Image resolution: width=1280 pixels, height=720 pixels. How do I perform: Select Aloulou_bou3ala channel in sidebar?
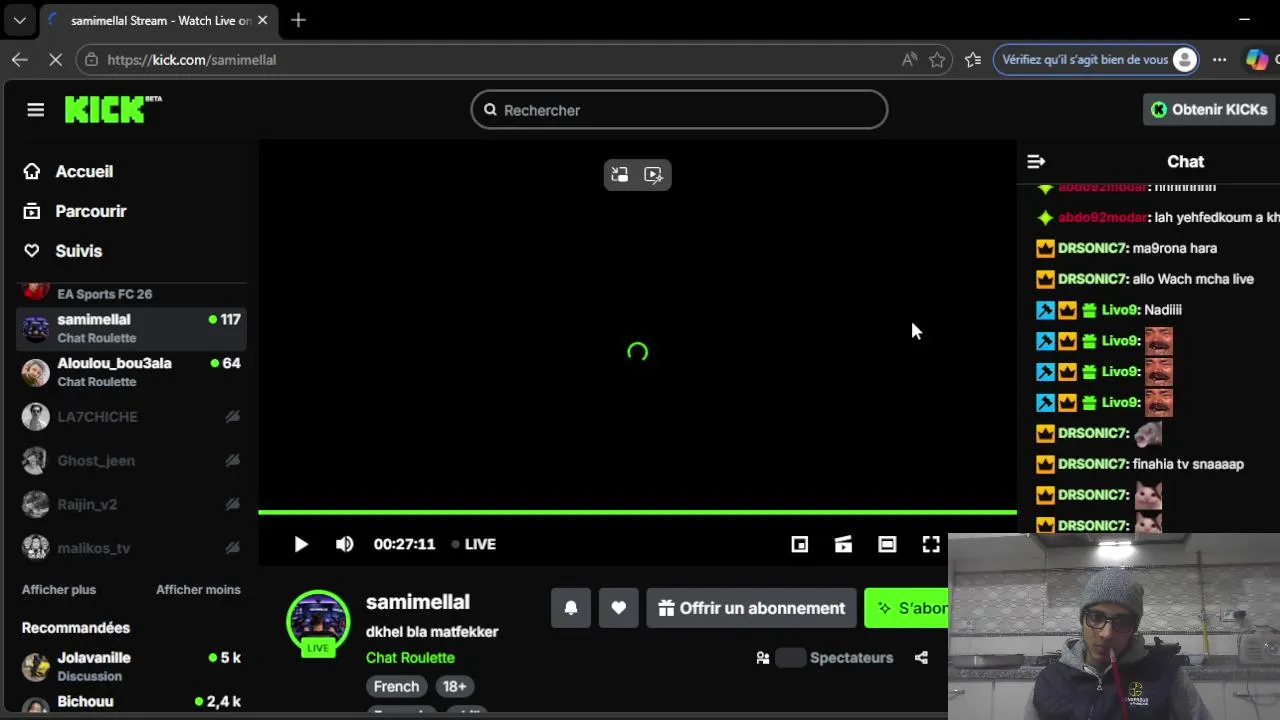pos(132,372)
